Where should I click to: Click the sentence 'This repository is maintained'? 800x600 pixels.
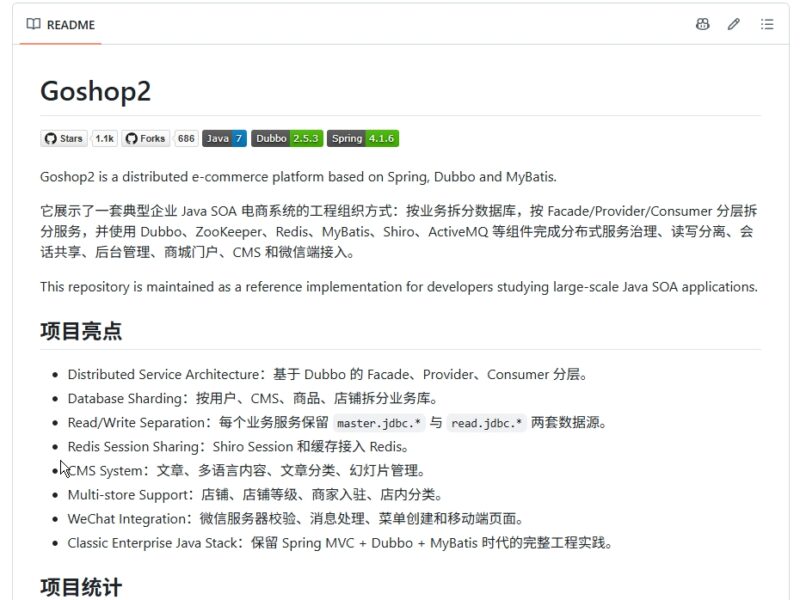[399, 287]
